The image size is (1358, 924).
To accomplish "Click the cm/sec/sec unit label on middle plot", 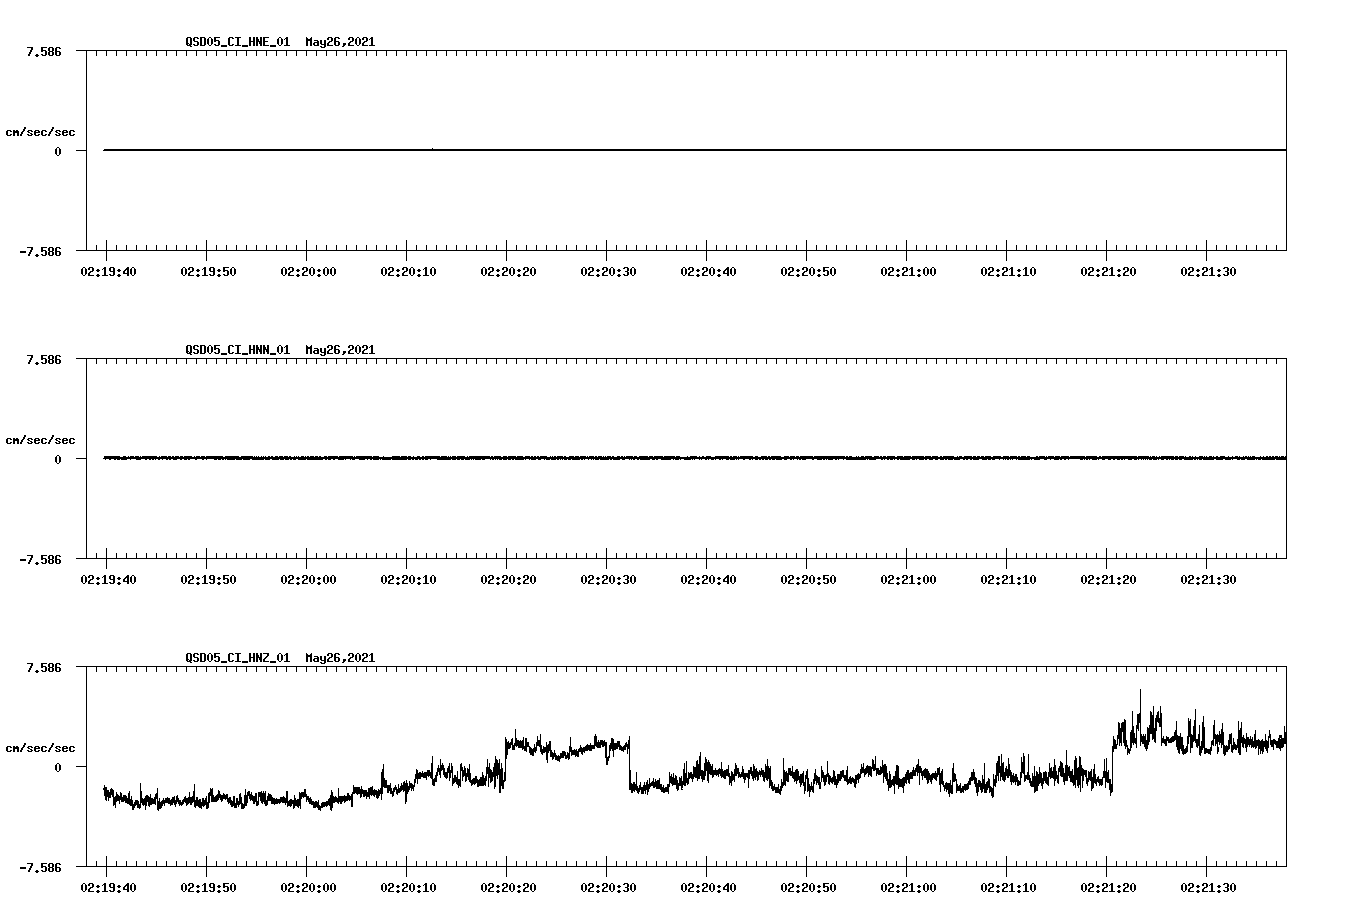I will 40,439.
